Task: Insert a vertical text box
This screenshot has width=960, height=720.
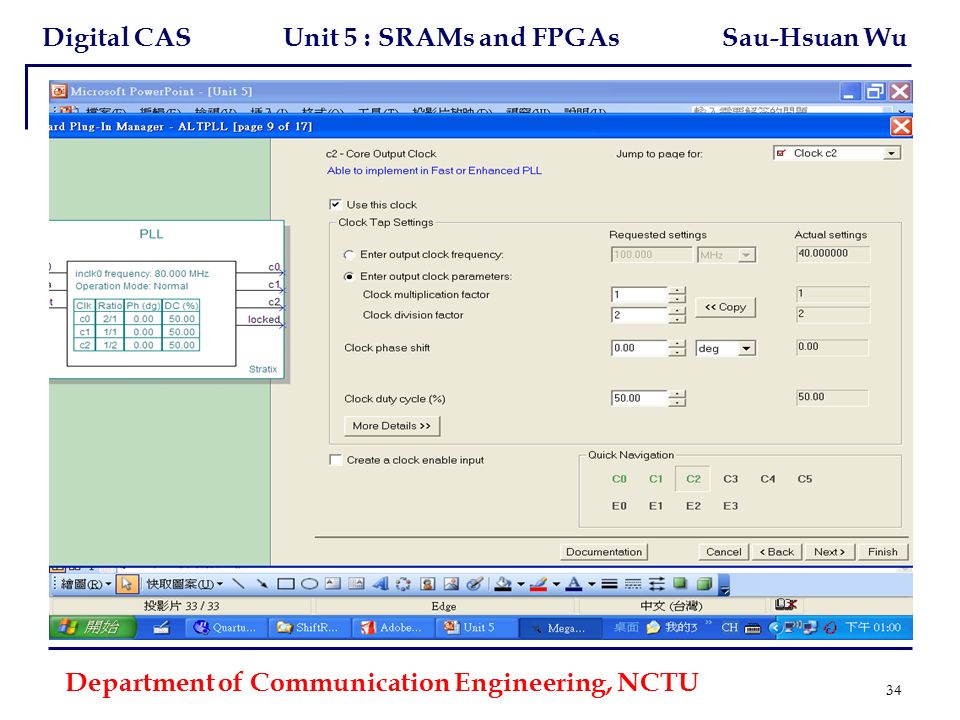Action: (356, 583)
